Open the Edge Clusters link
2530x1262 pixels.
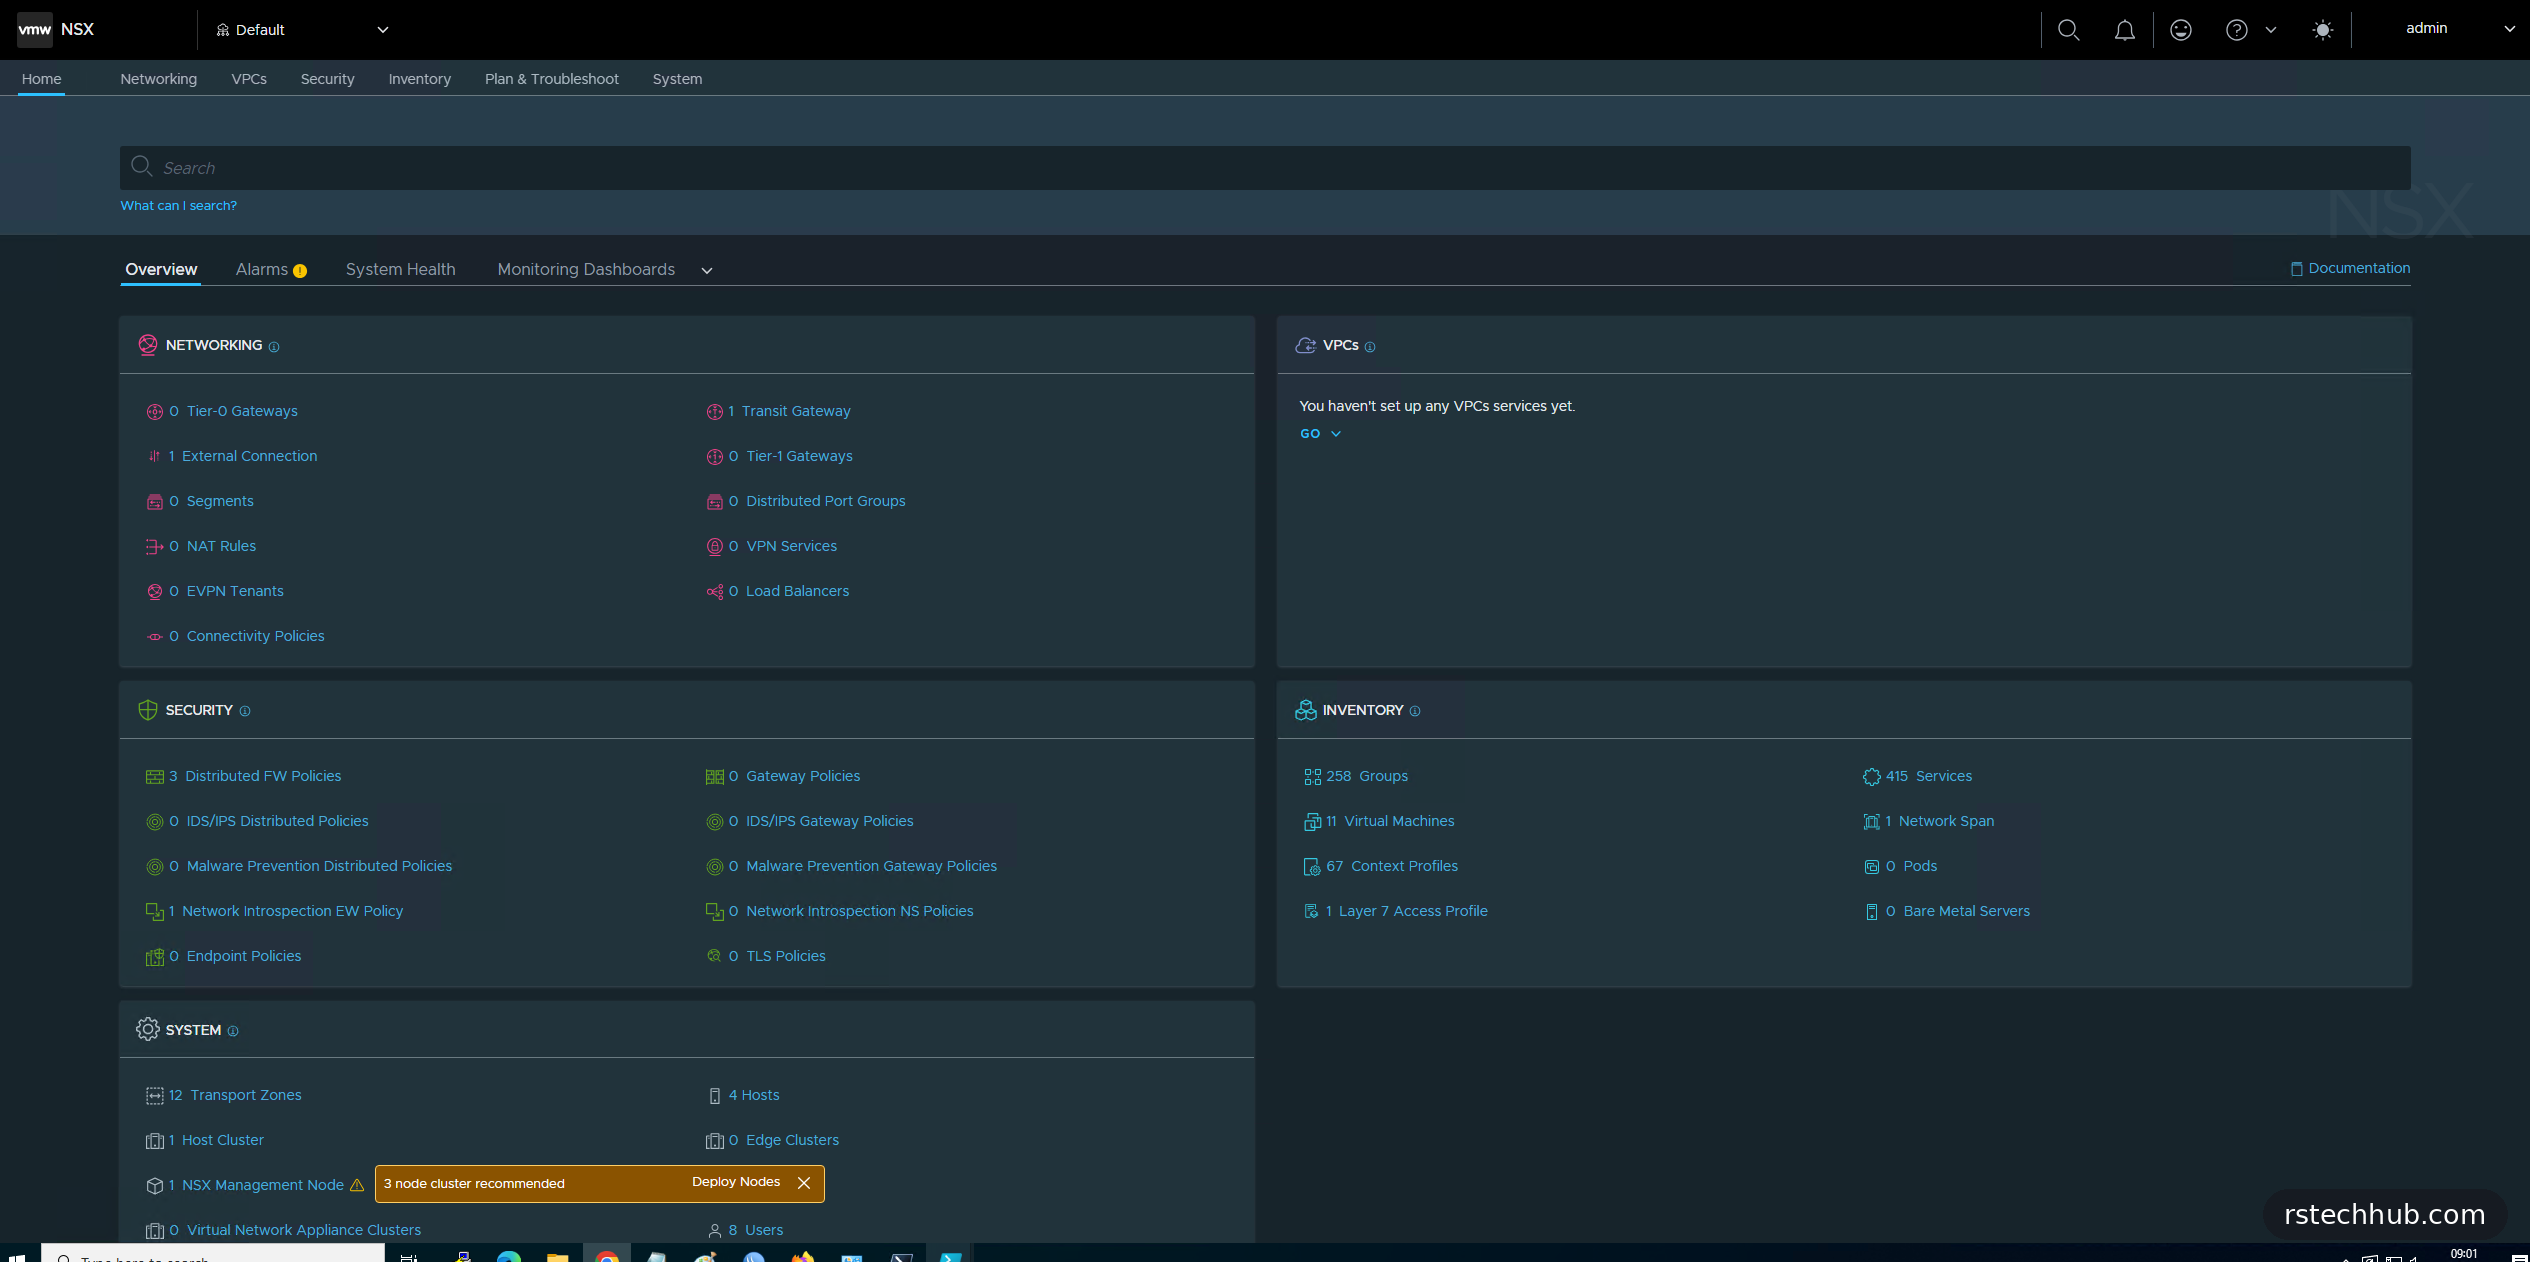(x=792, y=1140)
